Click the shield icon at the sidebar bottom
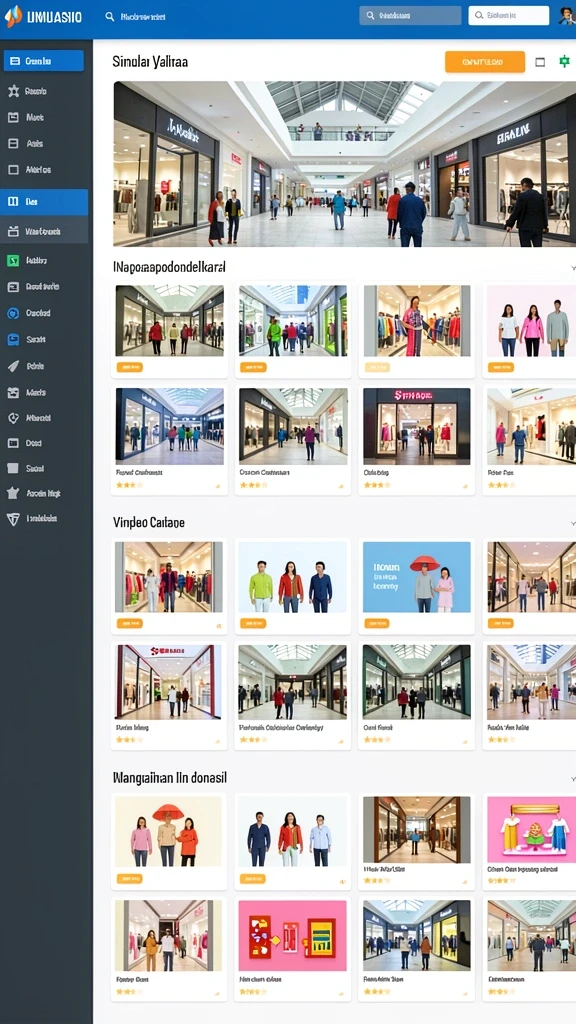Screen dimensions: 576x1024 coord(13,519)
